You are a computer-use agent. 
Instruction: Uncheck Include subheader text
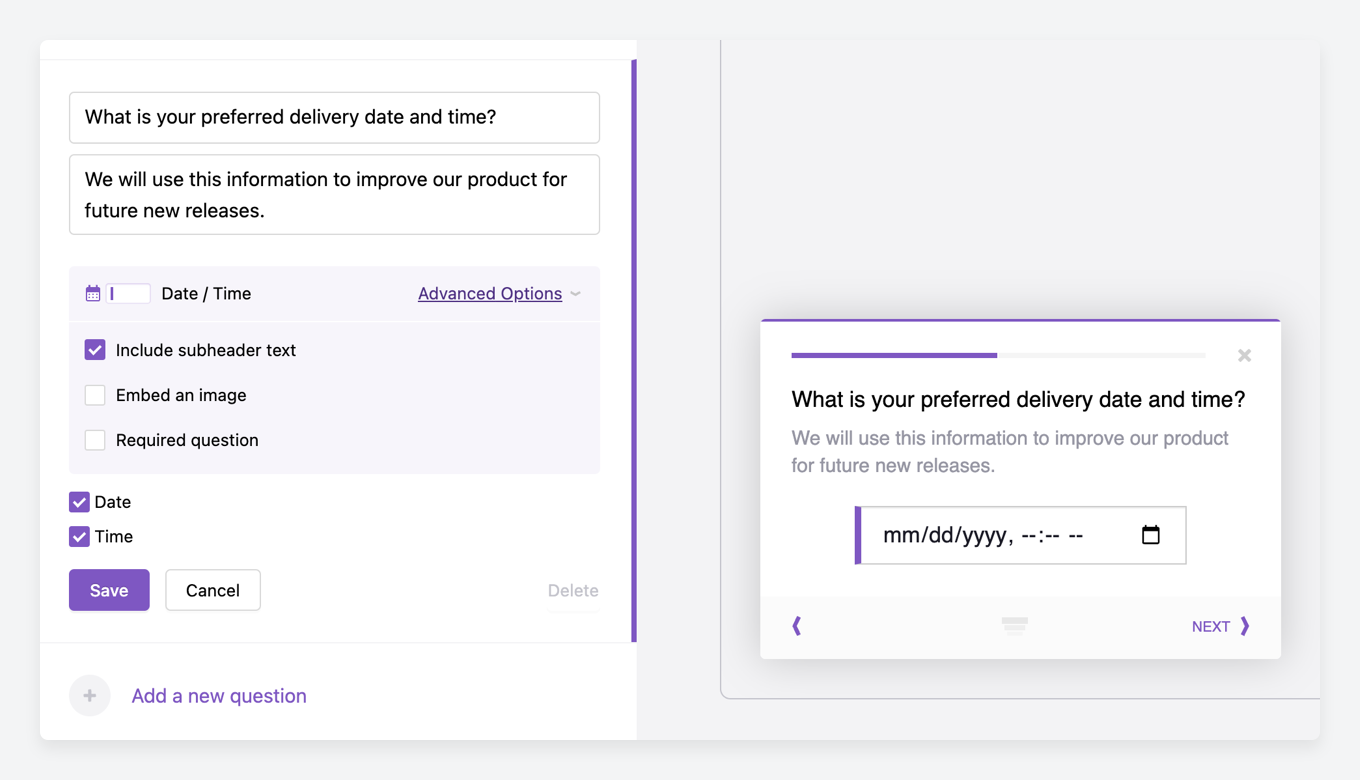click(95, 350)
